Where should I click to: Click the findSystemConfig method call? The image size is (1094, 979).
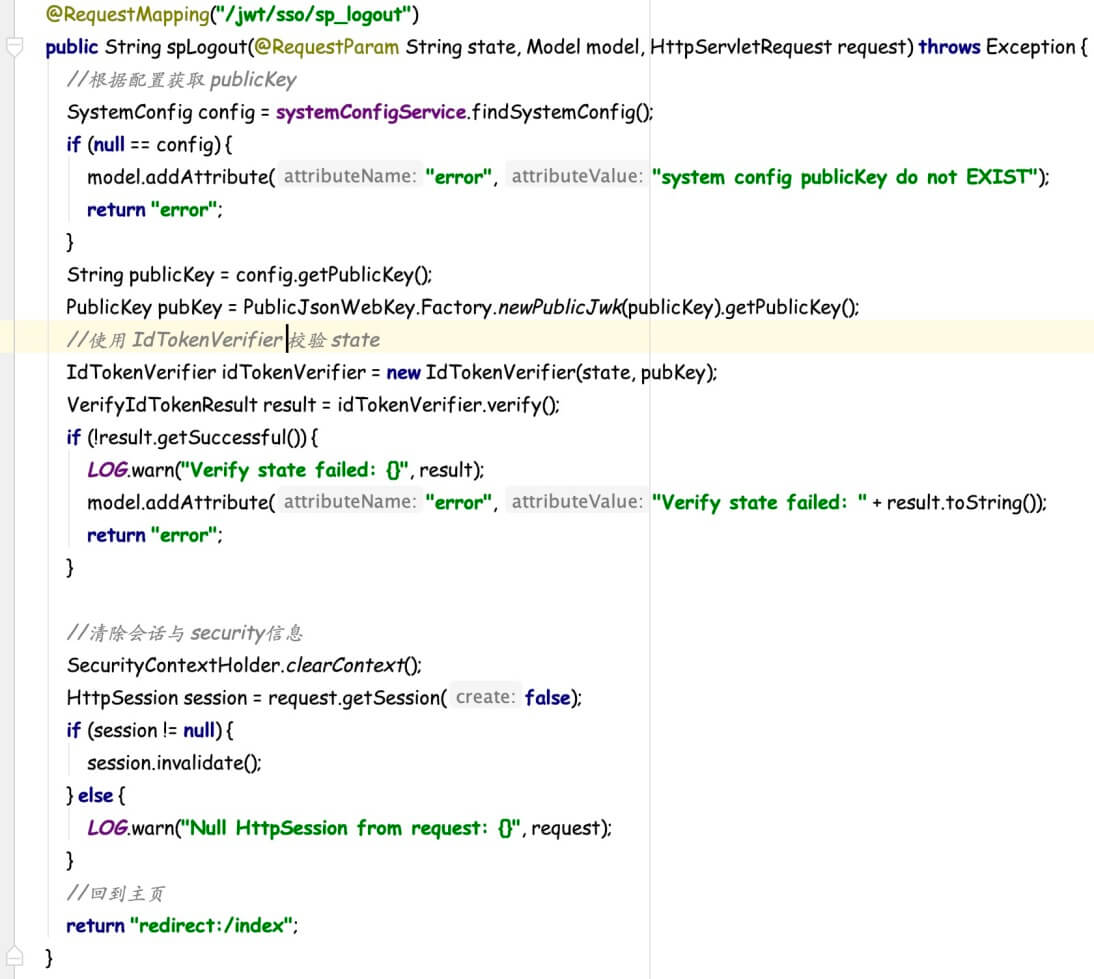click(x=555, y=112)
